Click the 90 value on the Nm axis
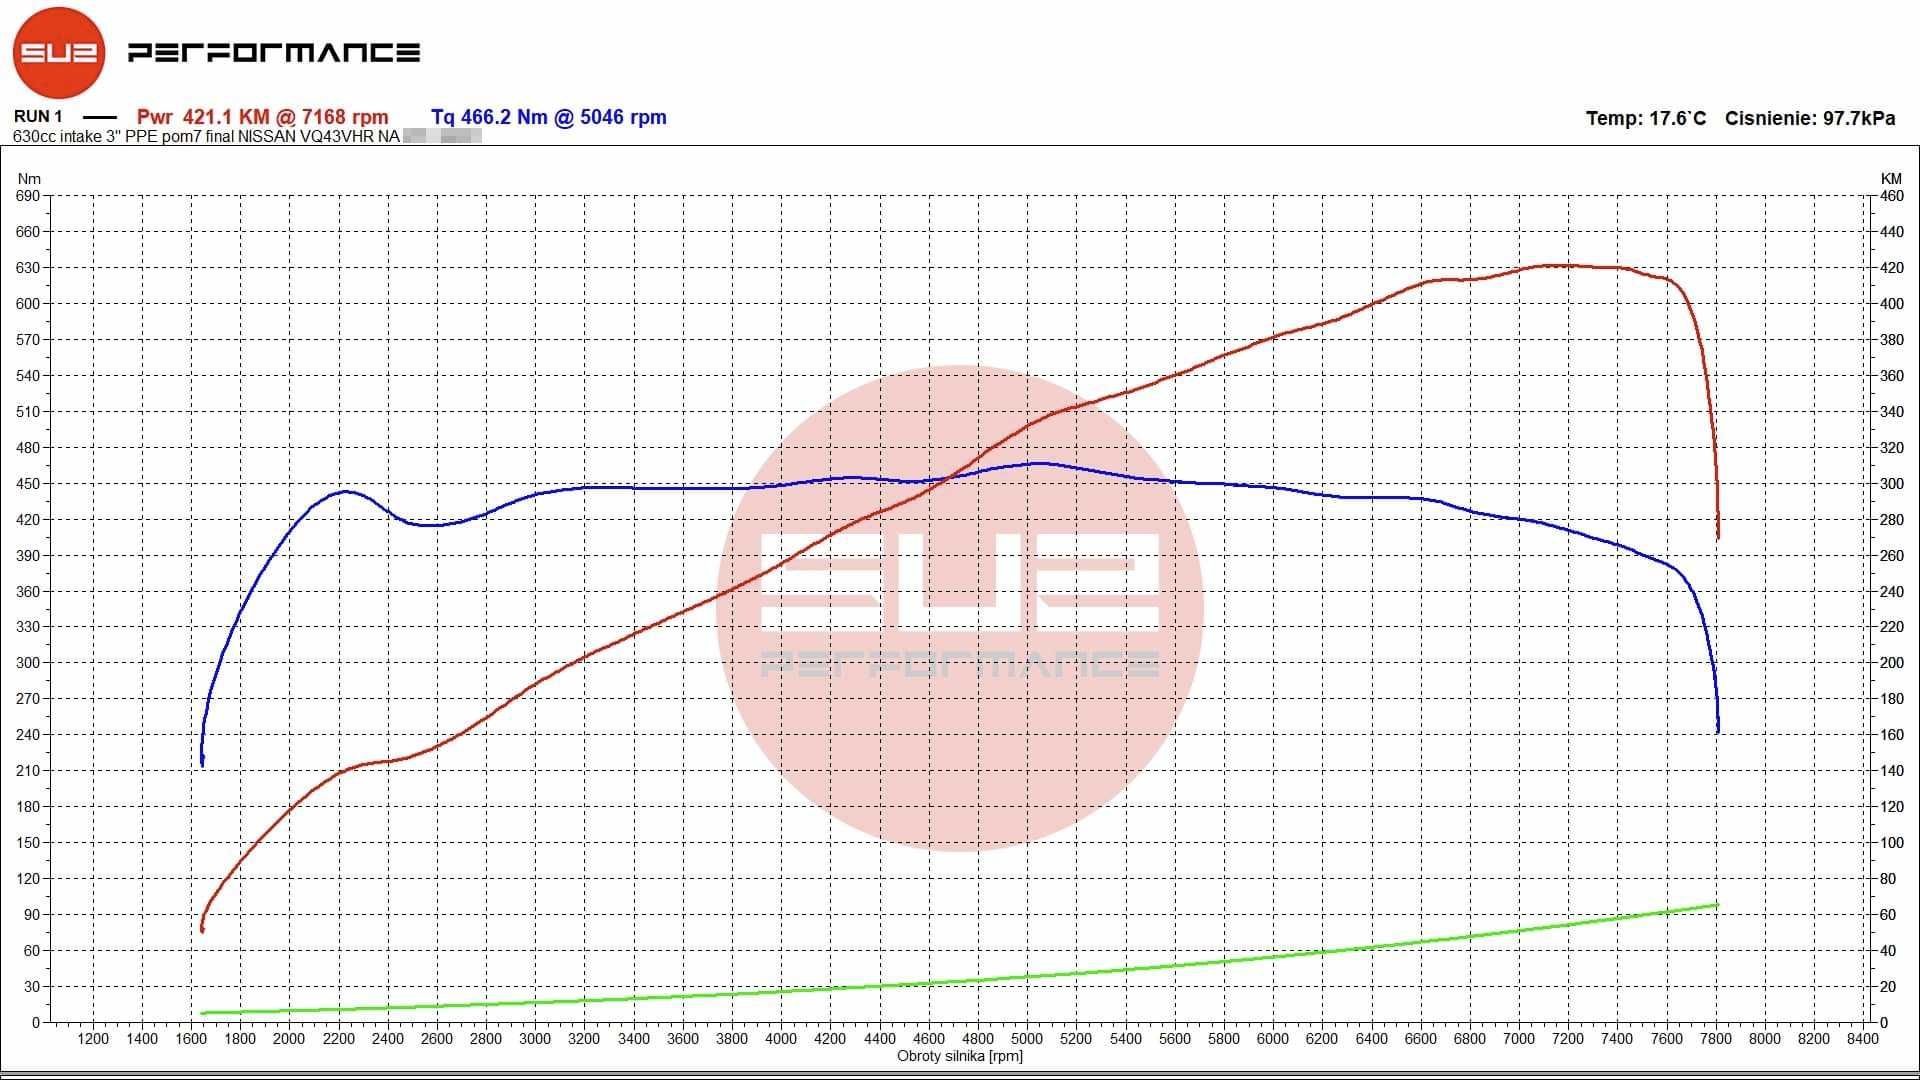 coord(31,915)
